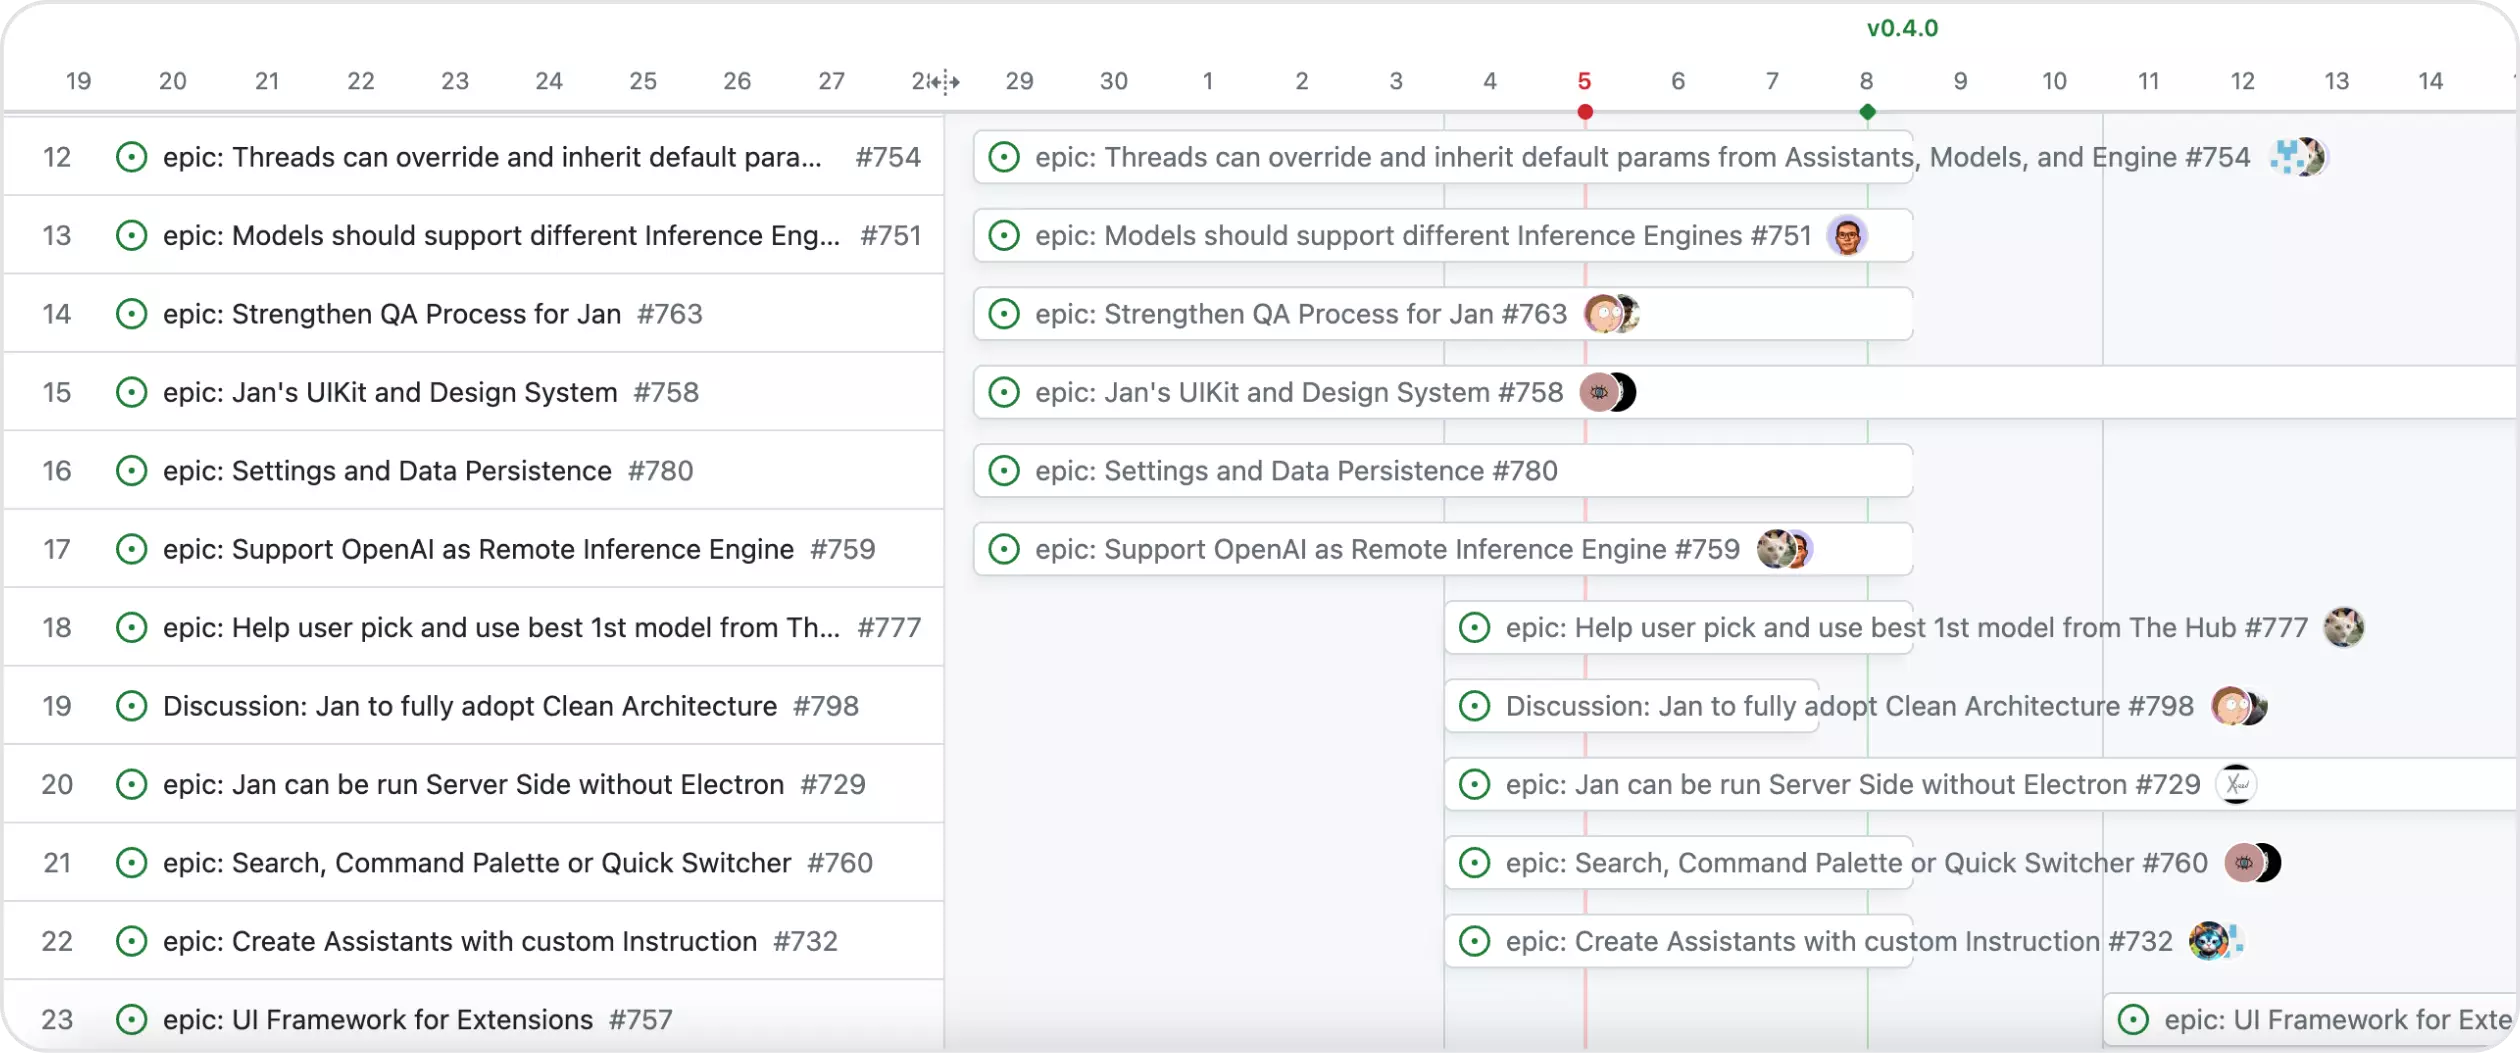Screen dimensions: 2520x1053
Task: Select row number 23 in the table
Action: (x=57, y=1020)
